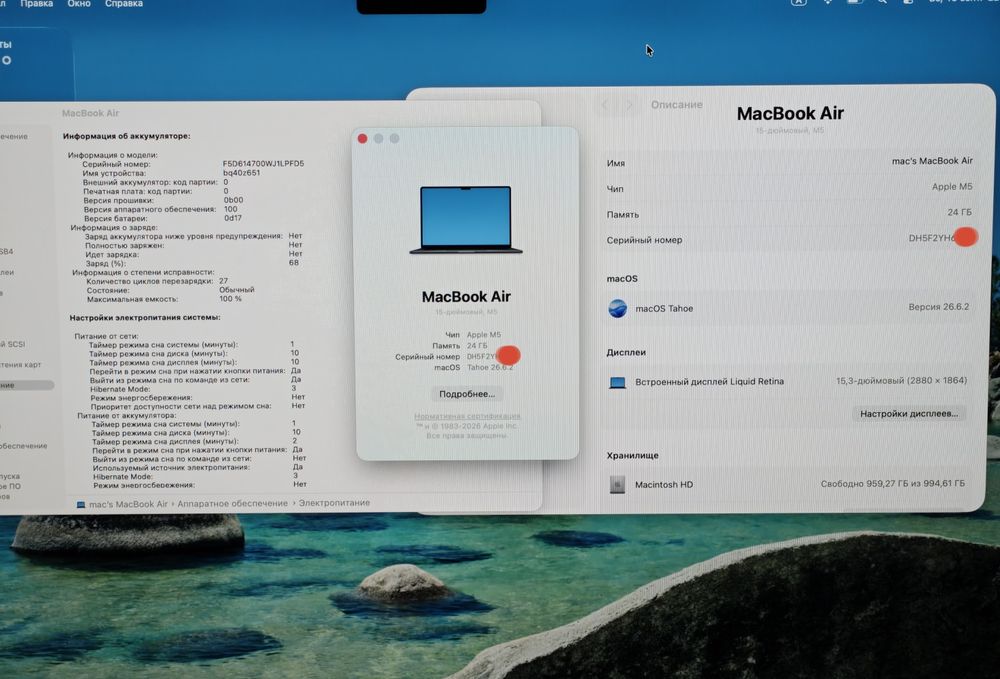Click the Свободно 959,27 ГБ storage text
The width and height of the screenshot is (1000, 679).
(x=892, y=484)
